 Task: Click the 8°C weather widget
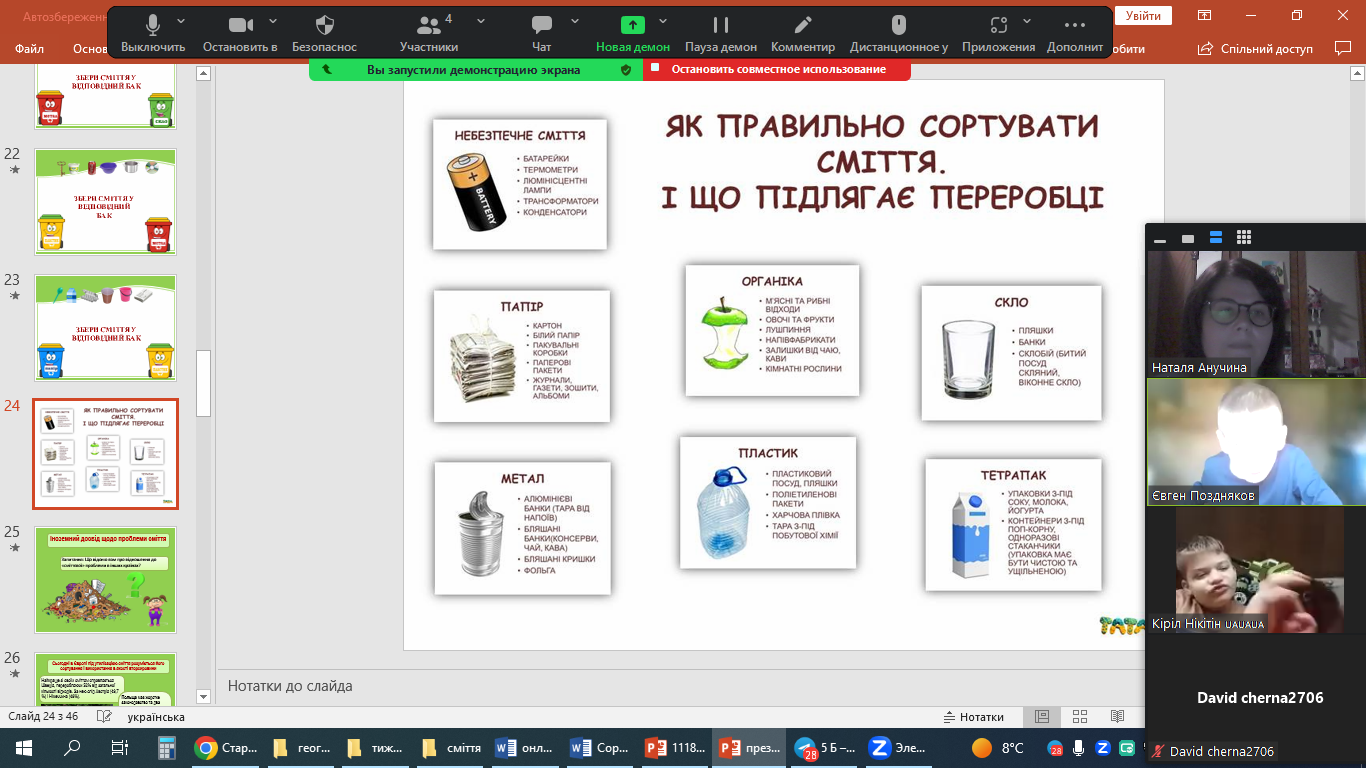coord(998,747)
